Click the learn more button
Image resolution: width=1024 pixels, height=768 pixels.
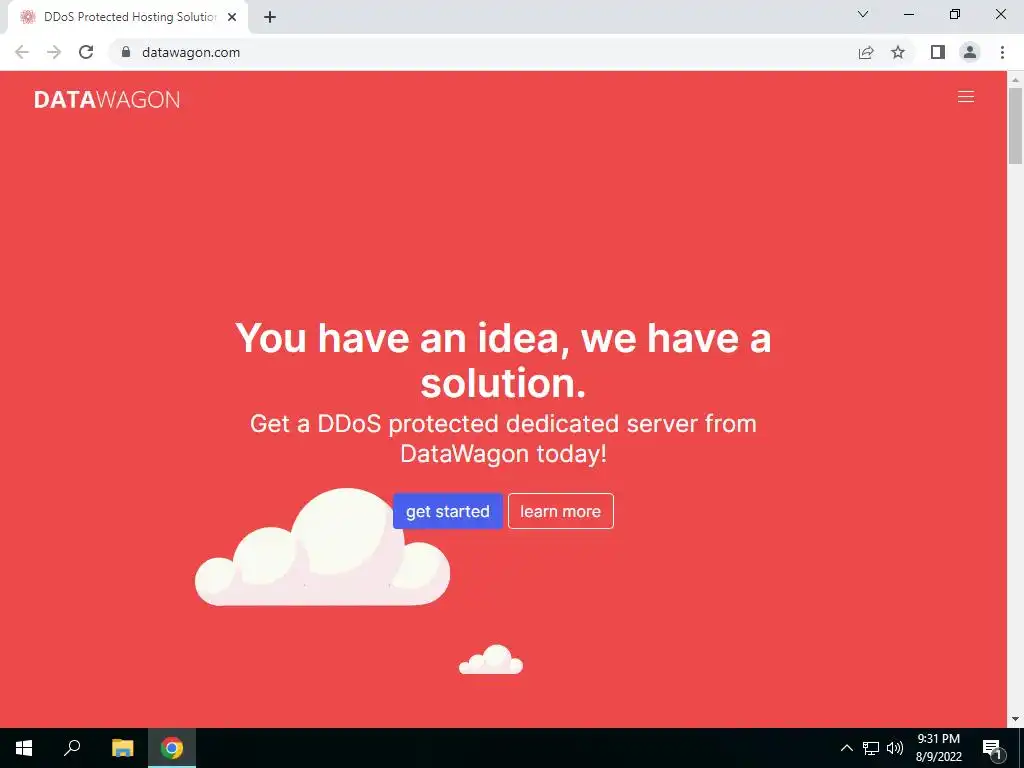pos(560,511)
